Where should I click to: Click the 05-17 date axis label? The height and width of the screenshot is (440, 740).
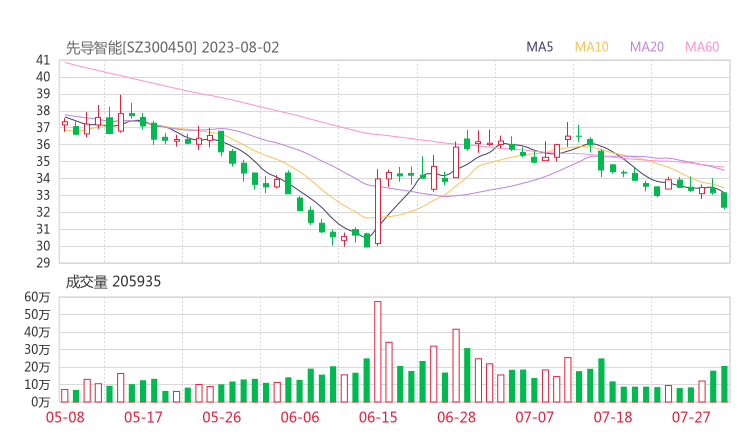click(x=143, y=417)
